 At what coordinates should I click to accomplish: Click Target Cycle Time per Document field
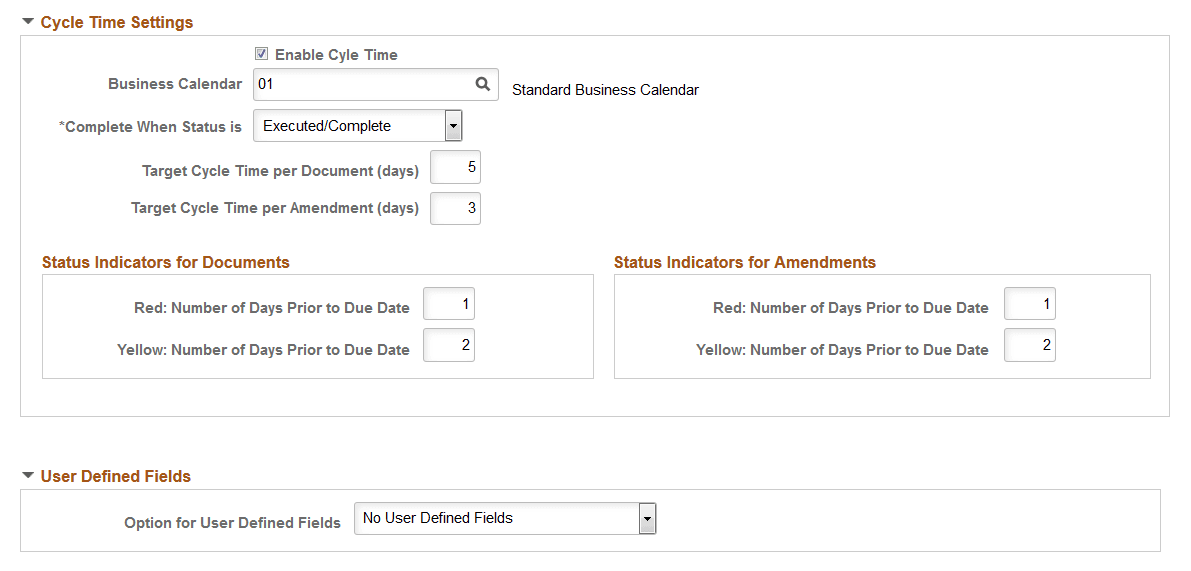pyautogui.click(x=456, y=168)
